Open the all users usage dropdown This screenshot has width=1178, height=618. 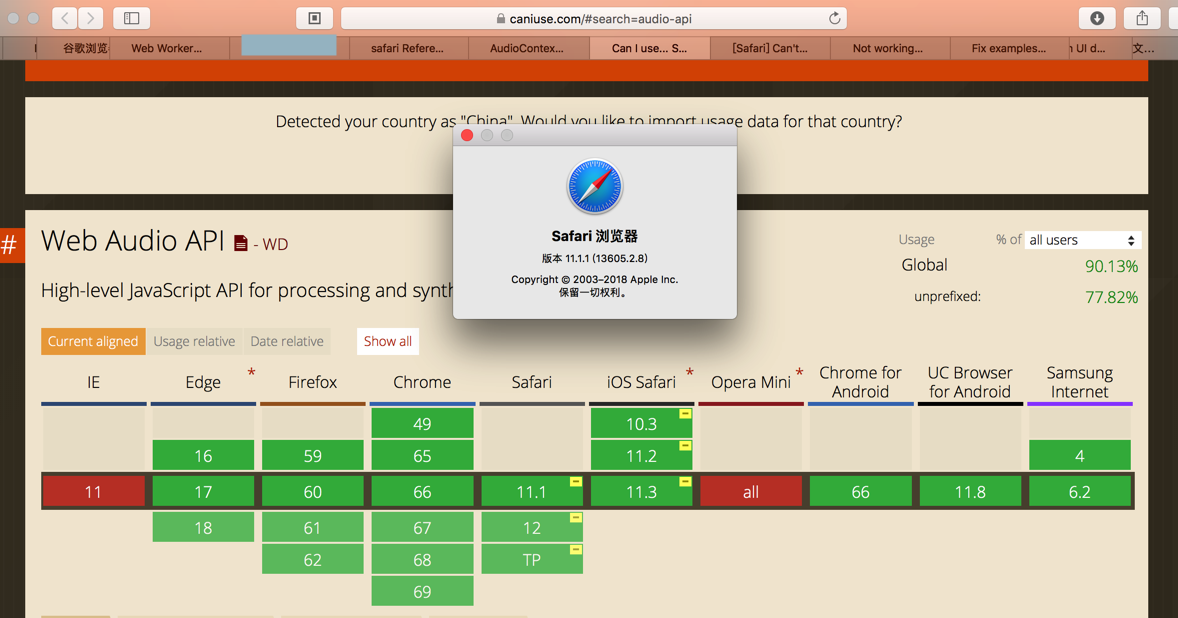pyautogui.click(x=1083, y=240)
